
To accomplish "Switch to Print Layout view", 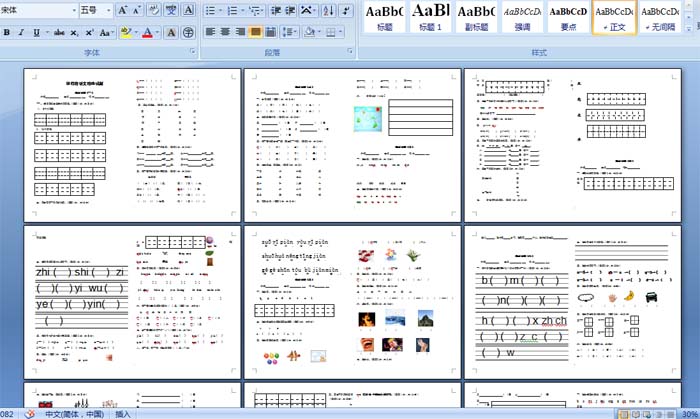I will tap(624, 415).
